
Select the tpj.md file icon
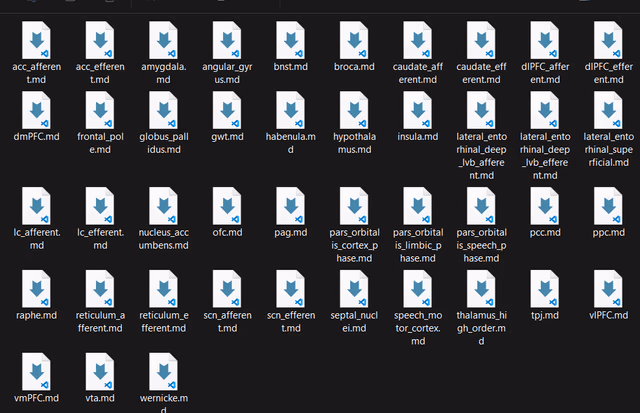[545, 289]
